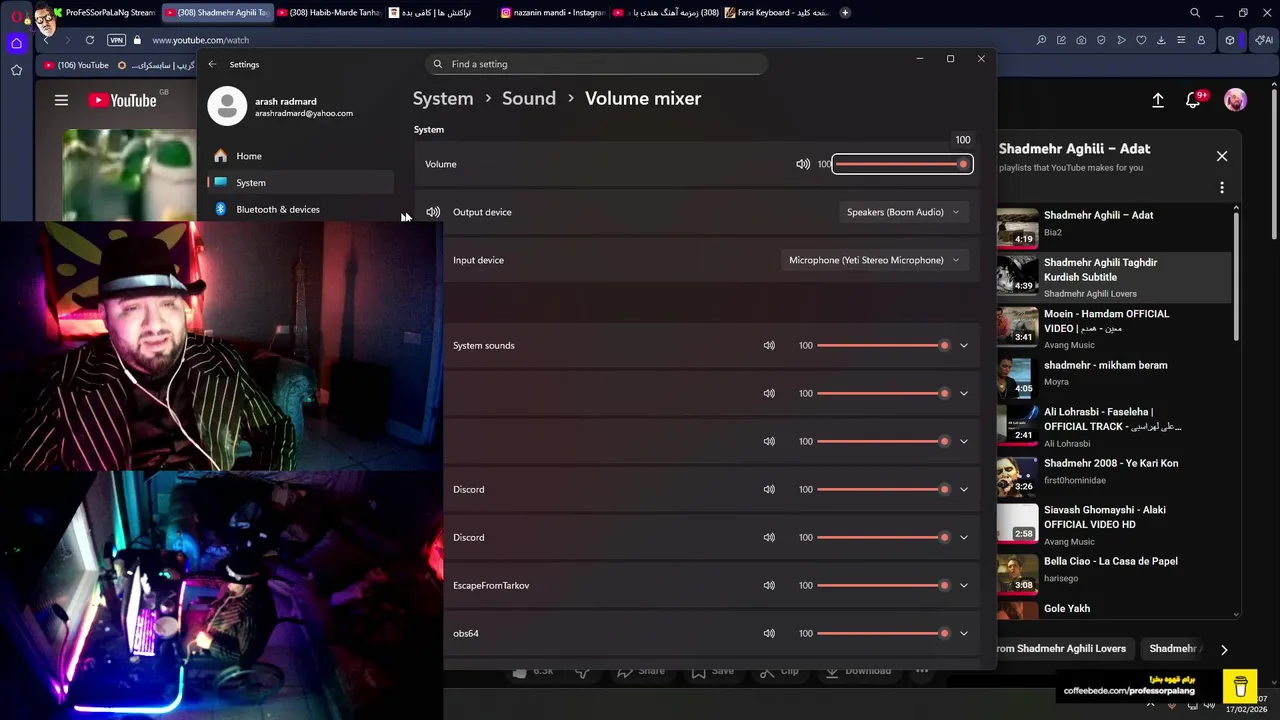Viewport: 1280px width, 720px height.
Task: Open Output device Speakers dropdown
Action: pos(903,212)
